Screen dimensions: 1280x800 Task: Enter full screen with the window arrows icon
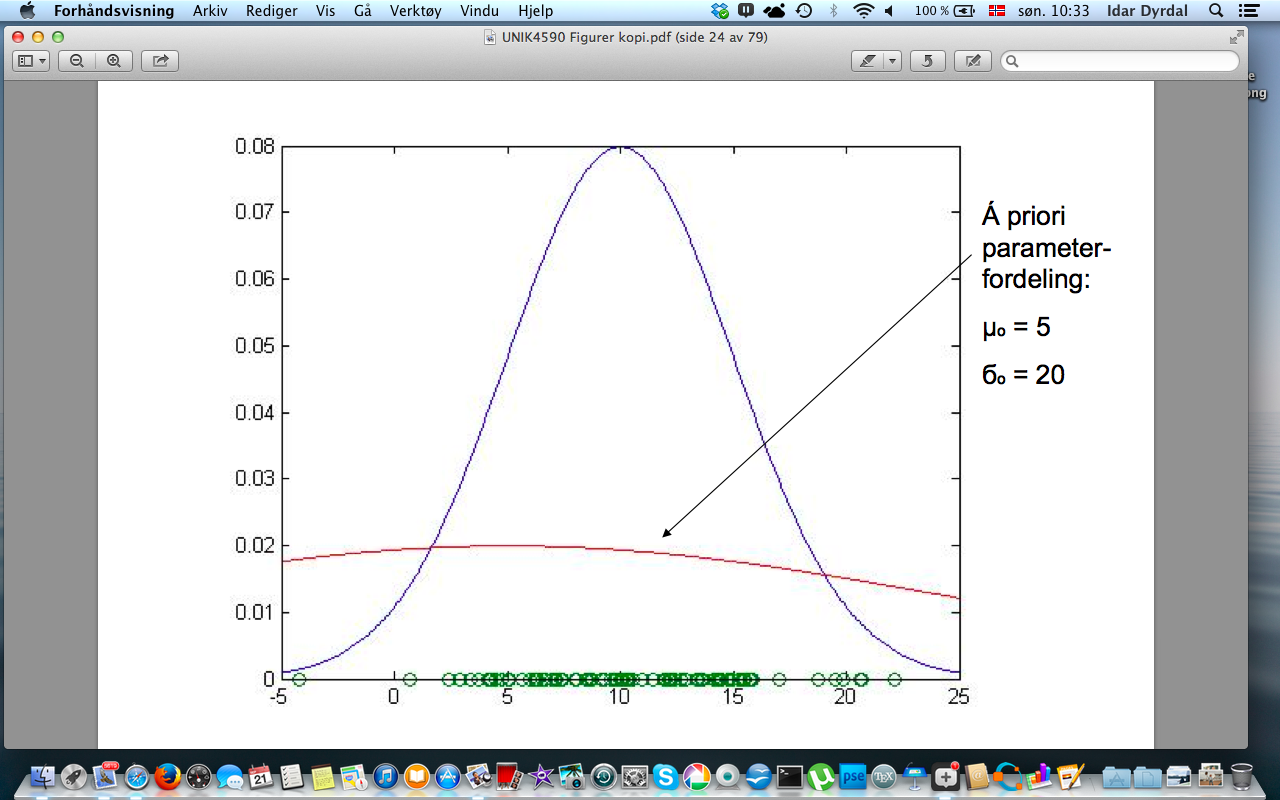pos(1236,37)
